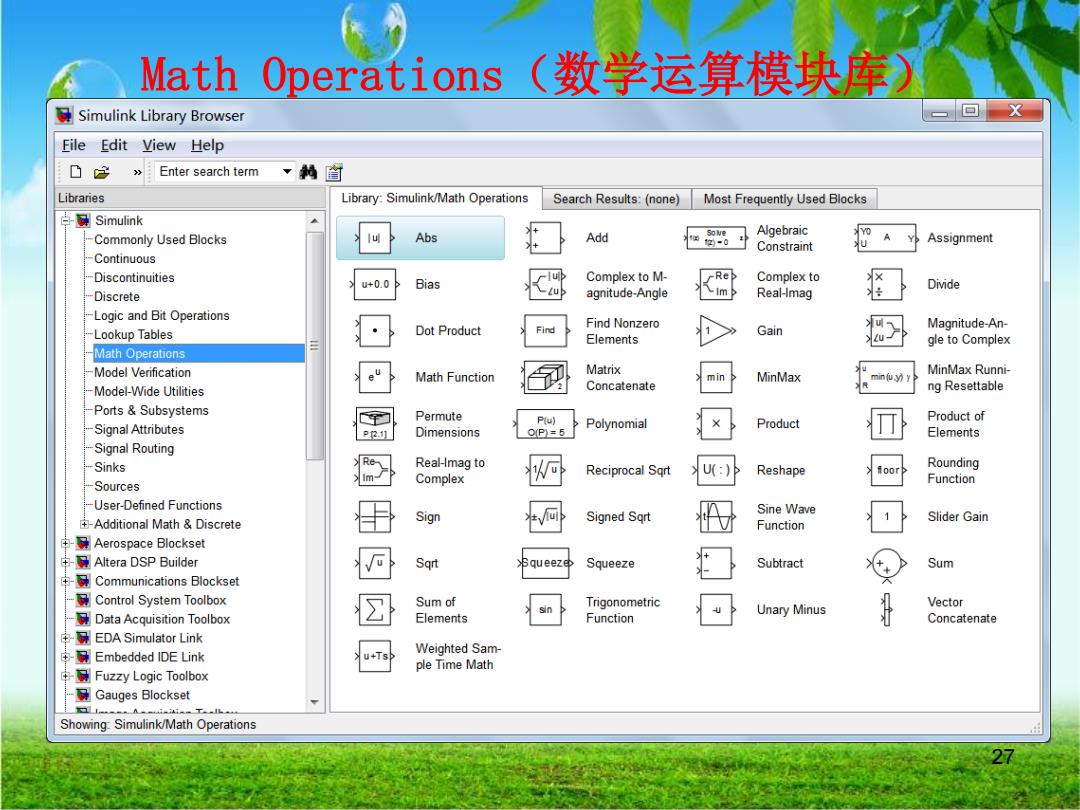Viewport: 1080px width, 810px height.
Task: Expand the Communications Blockset node
Action: (x=66, y=581)
